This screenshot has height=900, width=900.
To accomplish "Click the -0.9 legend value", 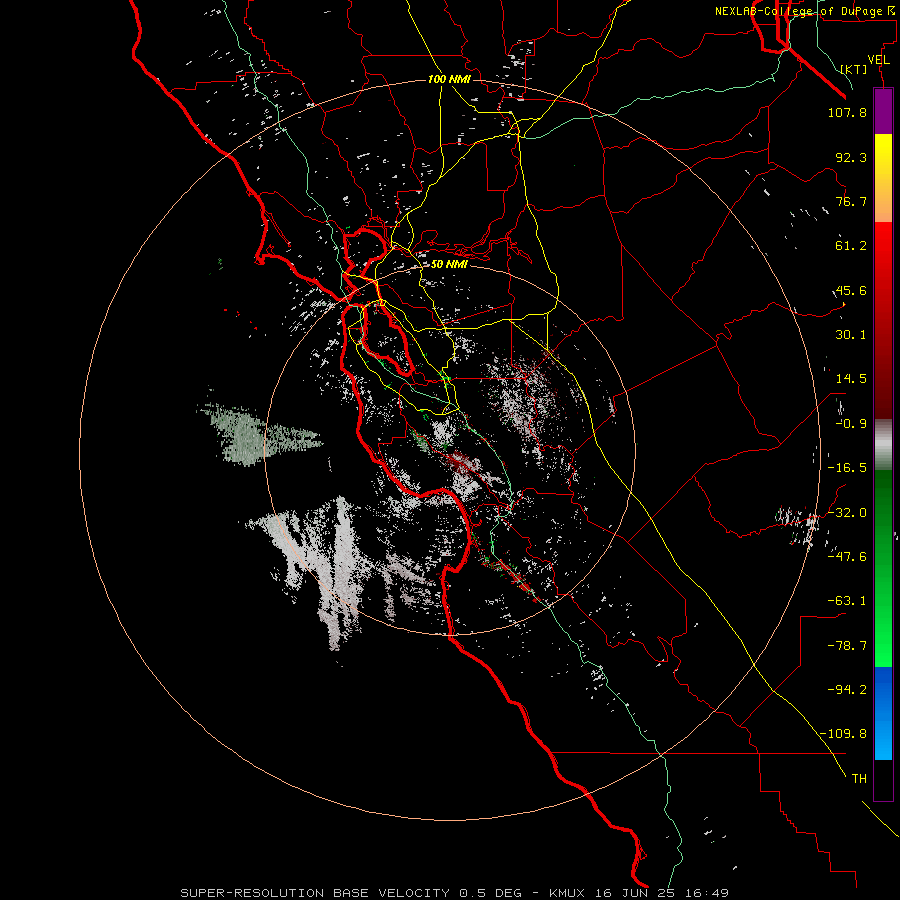I will coord(851,424).
